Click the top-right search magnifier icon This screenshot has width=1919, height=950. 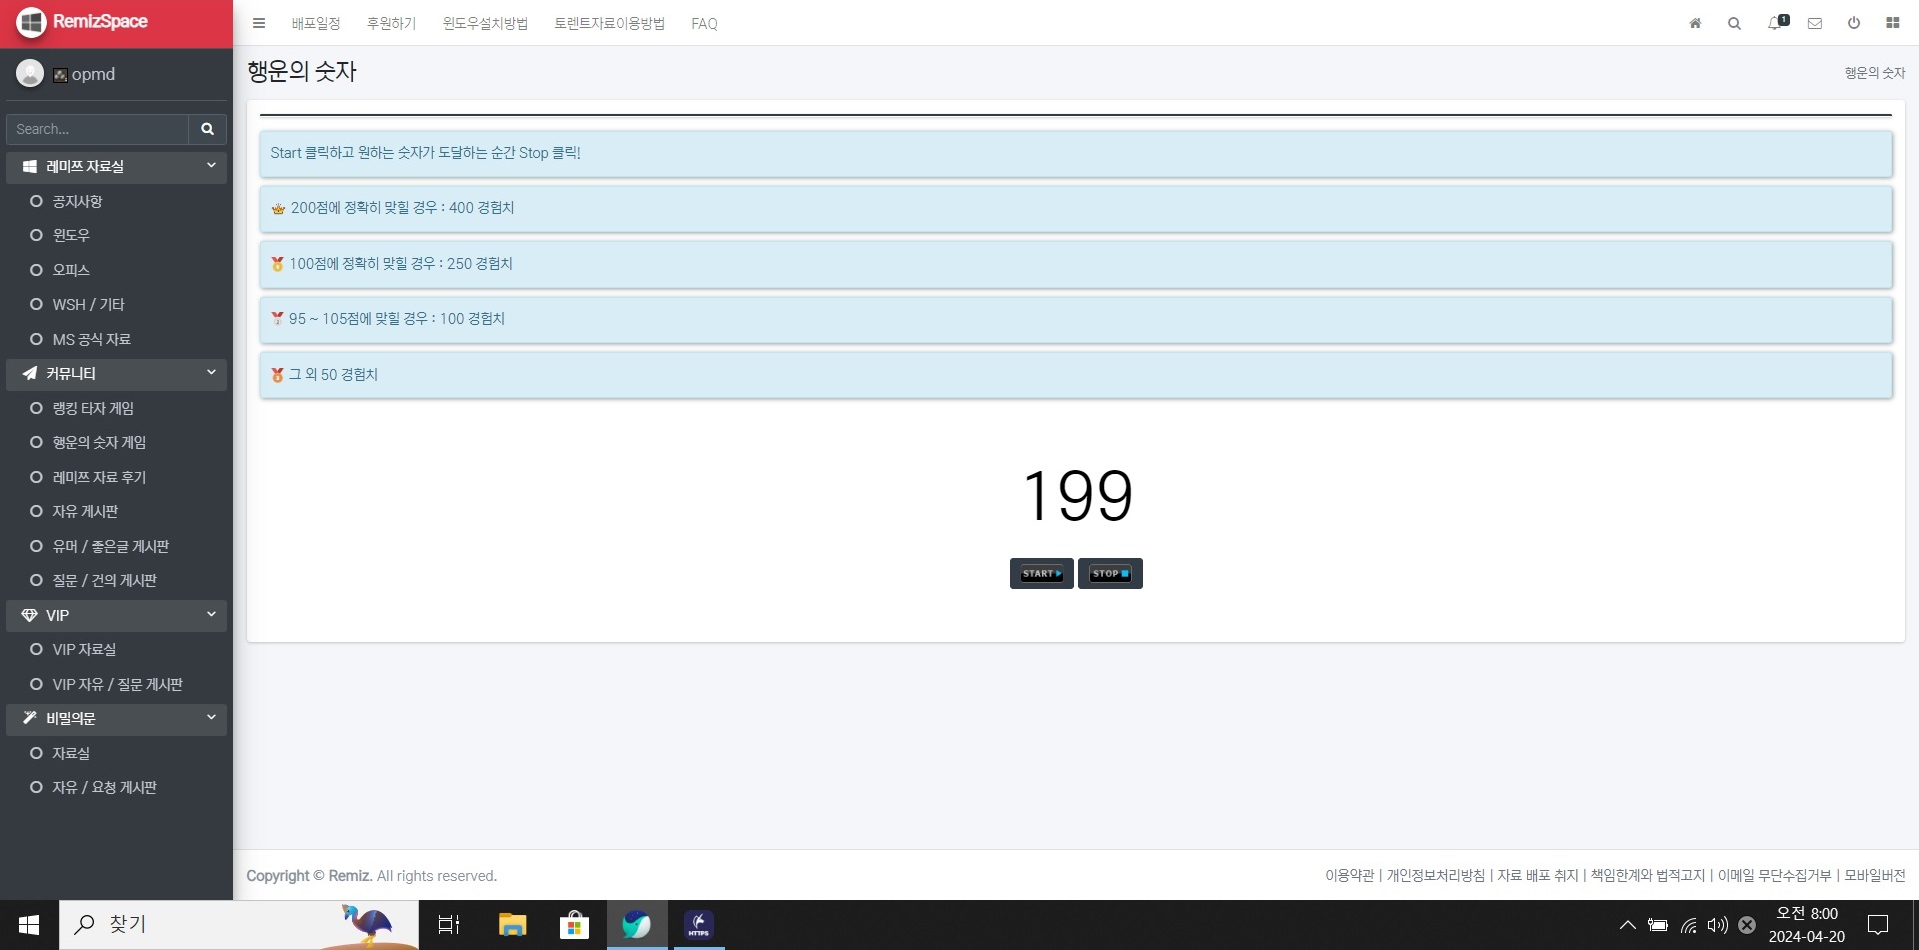click(x=1734, y=23)
